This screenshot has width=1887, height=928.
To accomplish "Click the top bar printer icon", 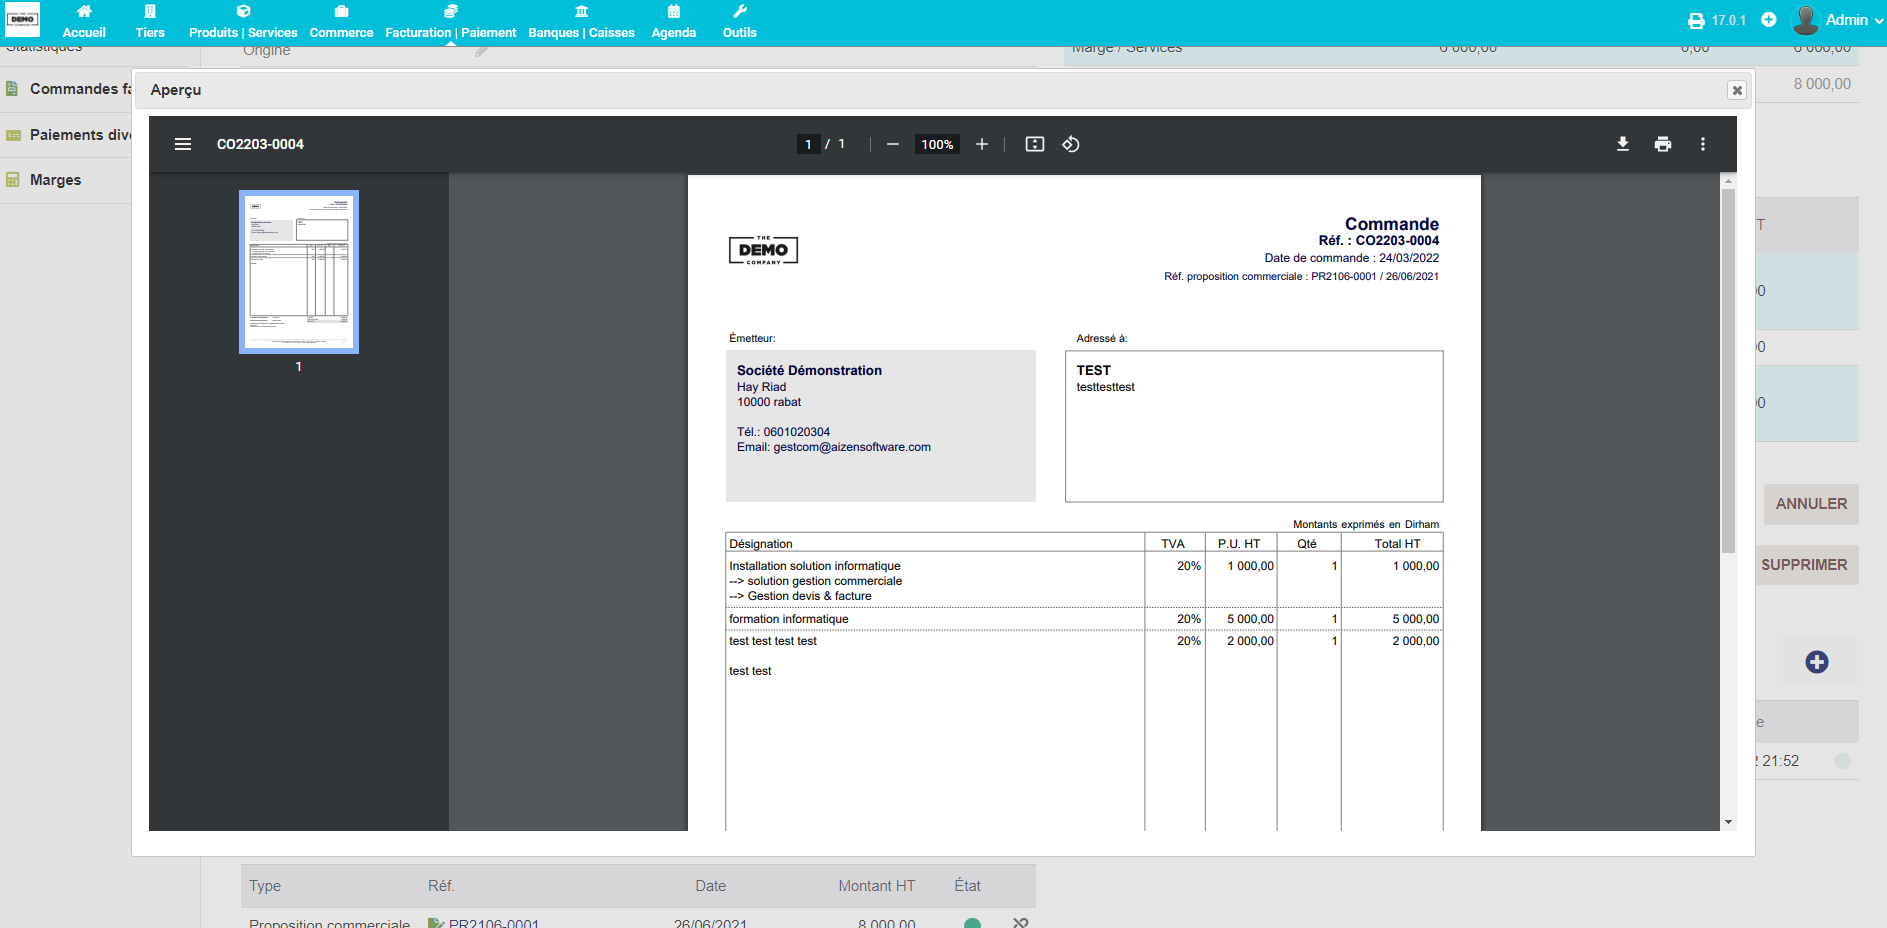I will [x=1696, y=21].
